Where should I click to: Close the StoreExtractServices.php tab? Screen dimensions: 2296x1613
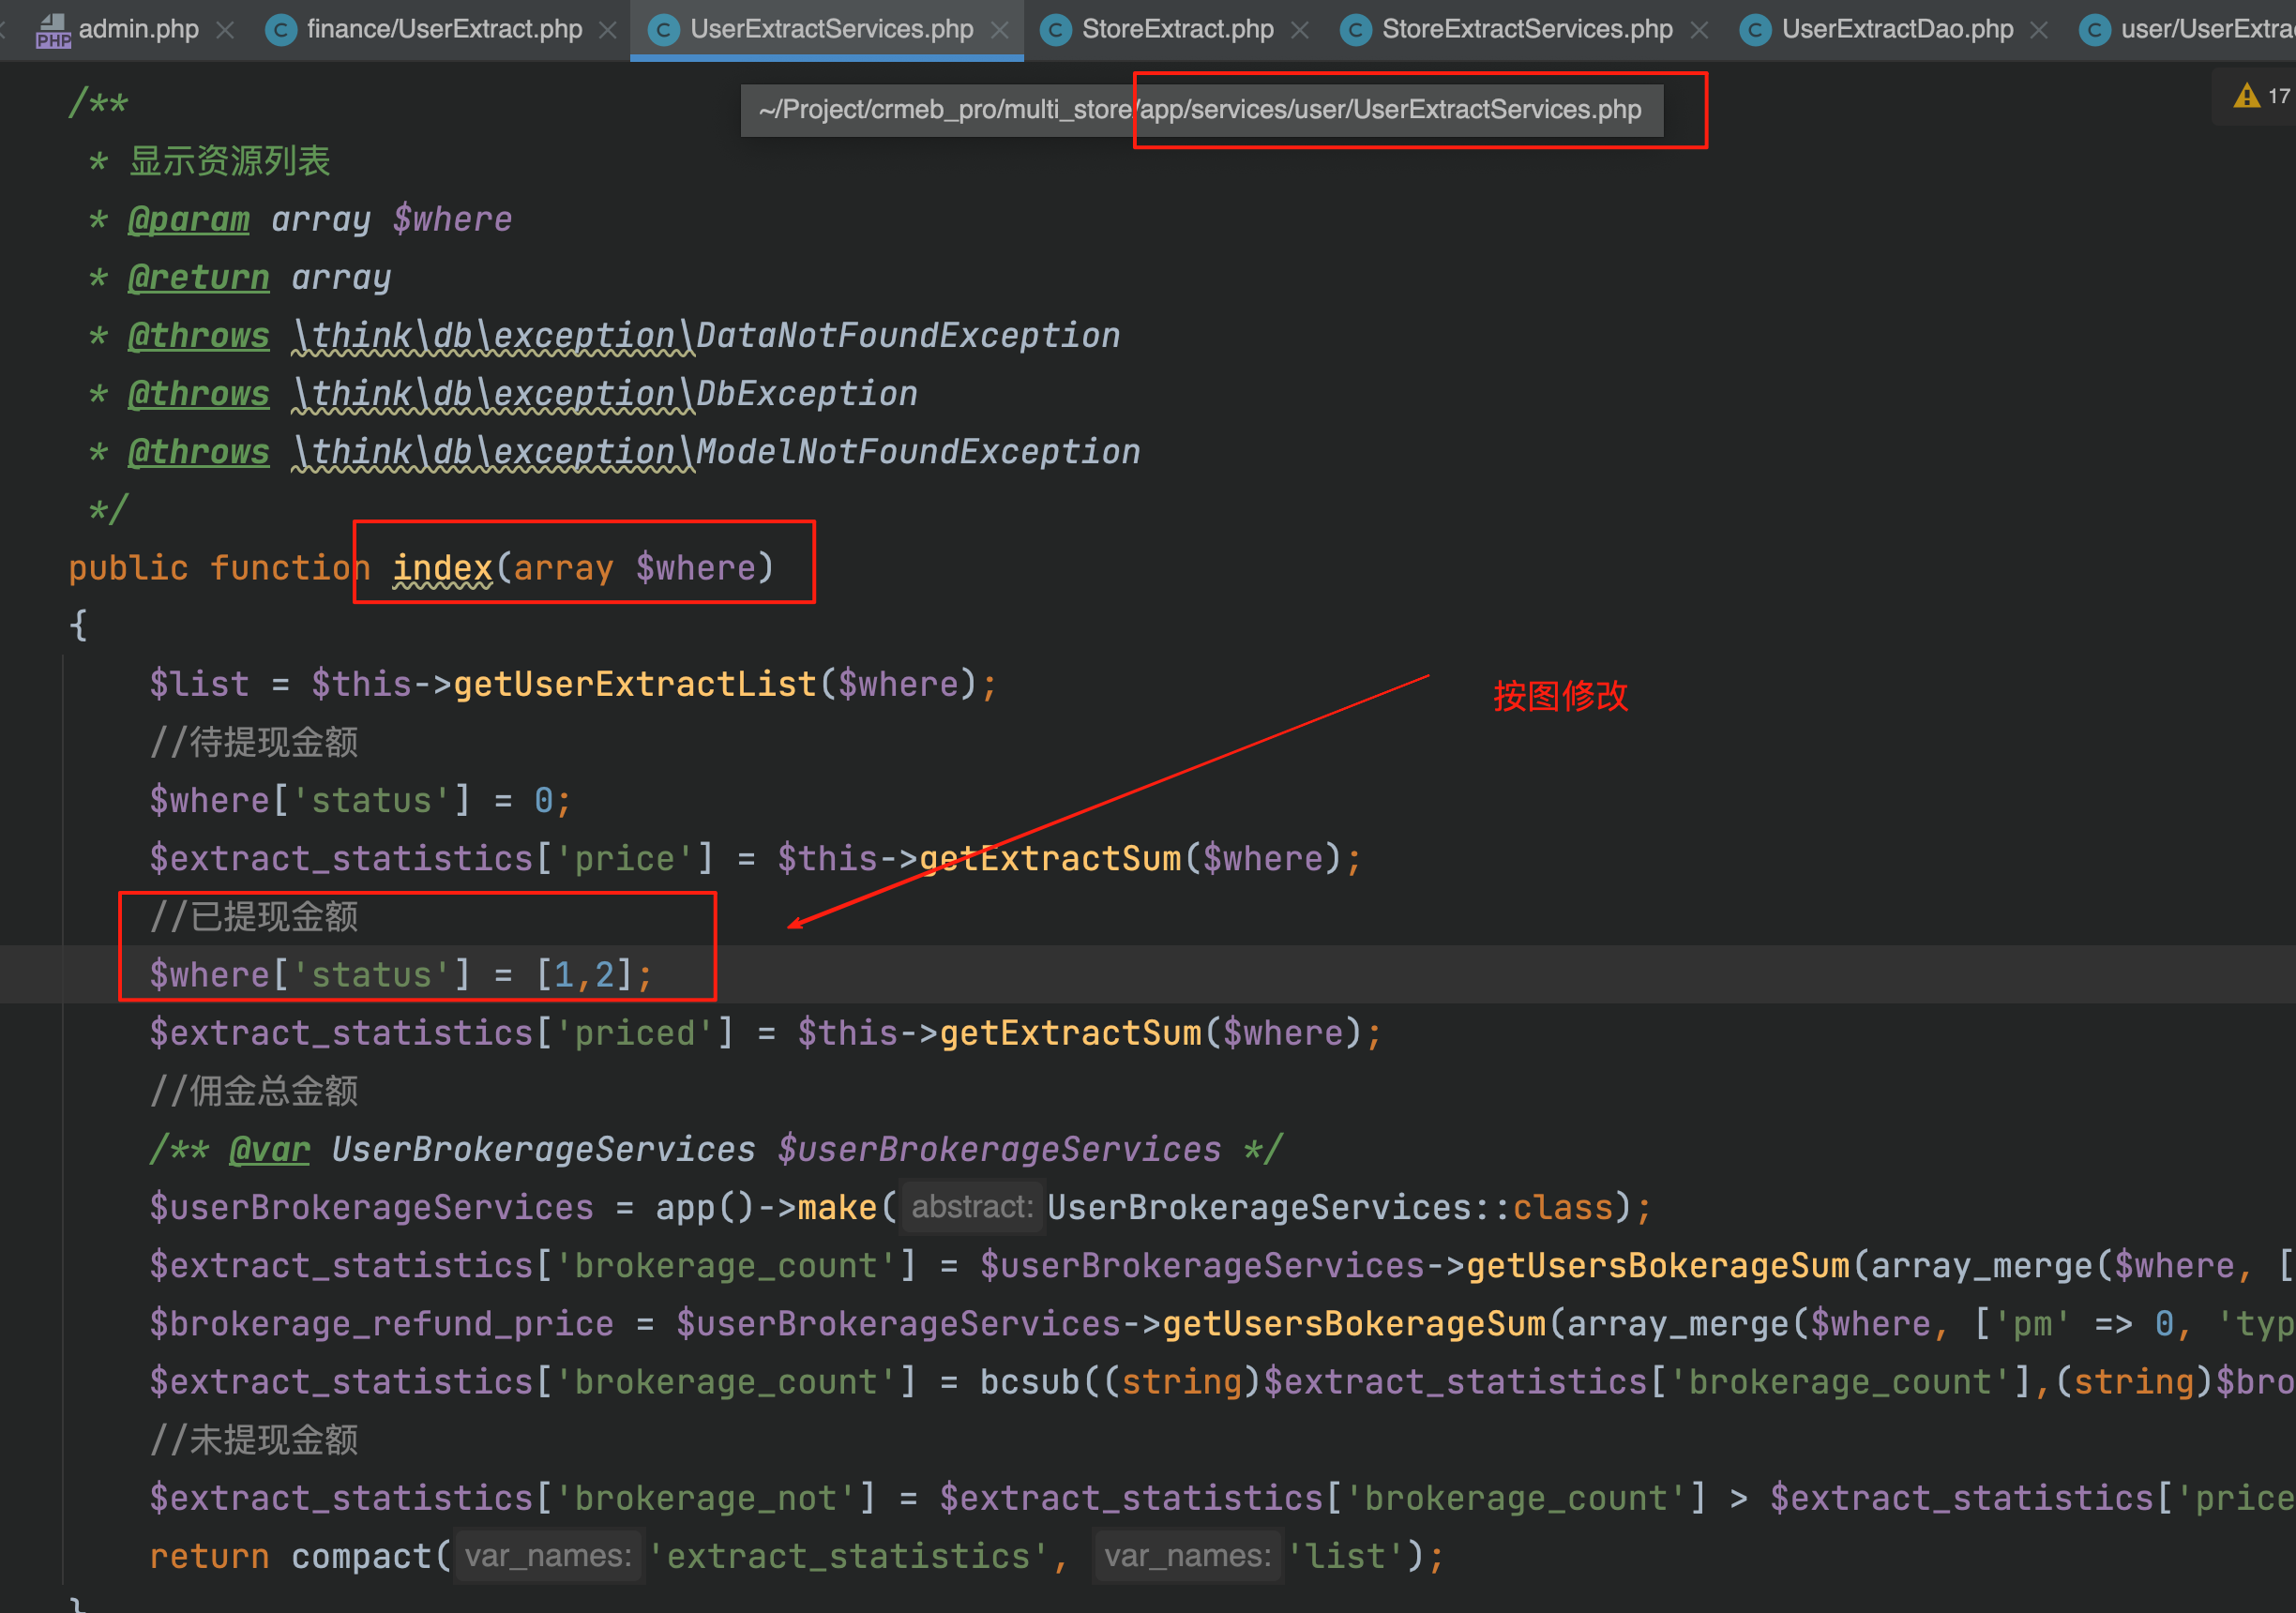point(1699,30)
